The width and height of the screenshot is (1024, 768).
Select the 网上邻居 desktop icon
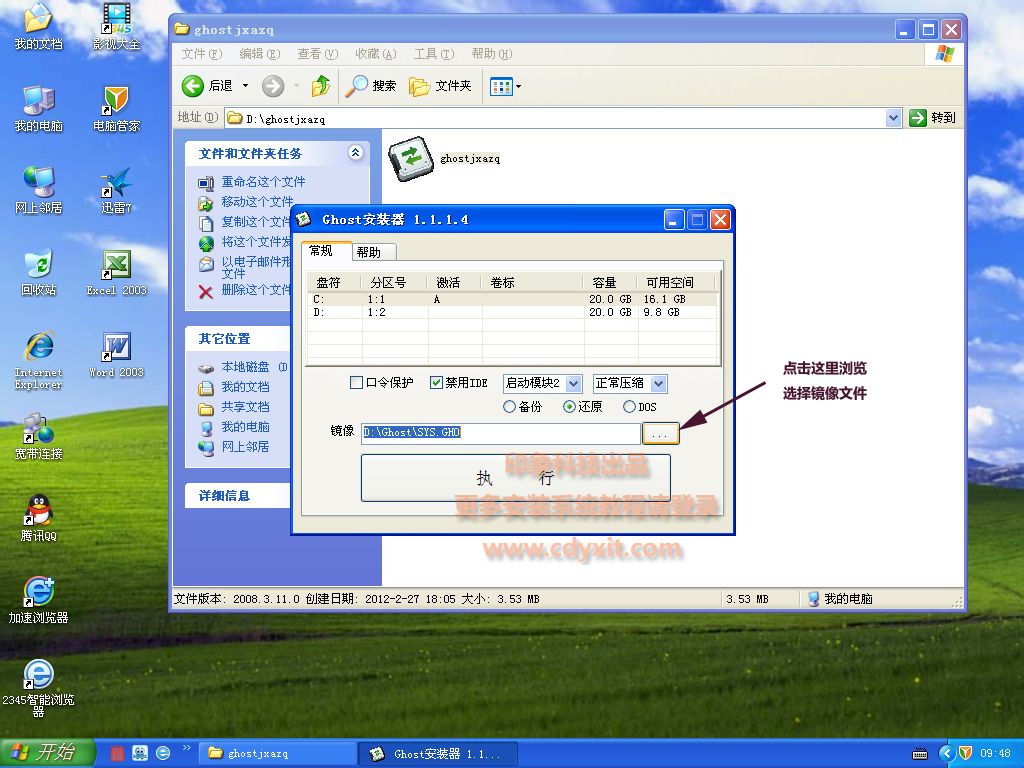pos(39,190)
